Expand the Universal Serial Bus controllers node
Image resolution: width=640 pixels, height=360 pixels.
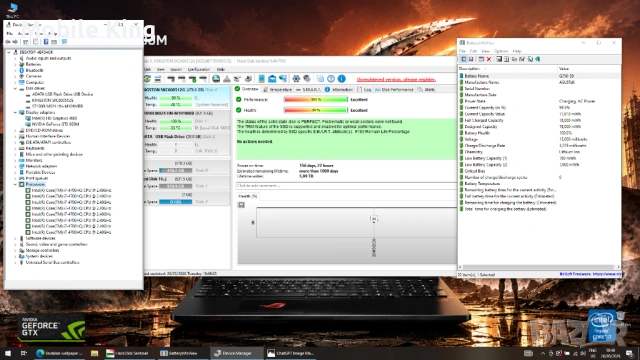16,262
